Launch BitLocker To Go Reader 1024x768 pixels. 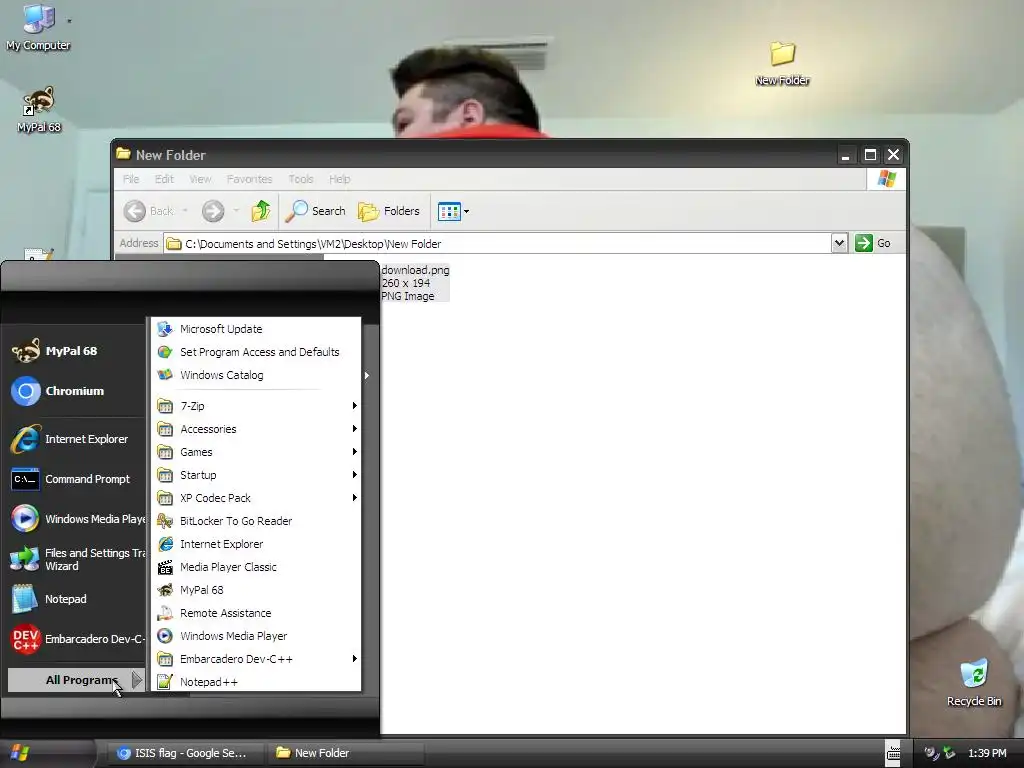pyautogui.click(x=256, y=521)
